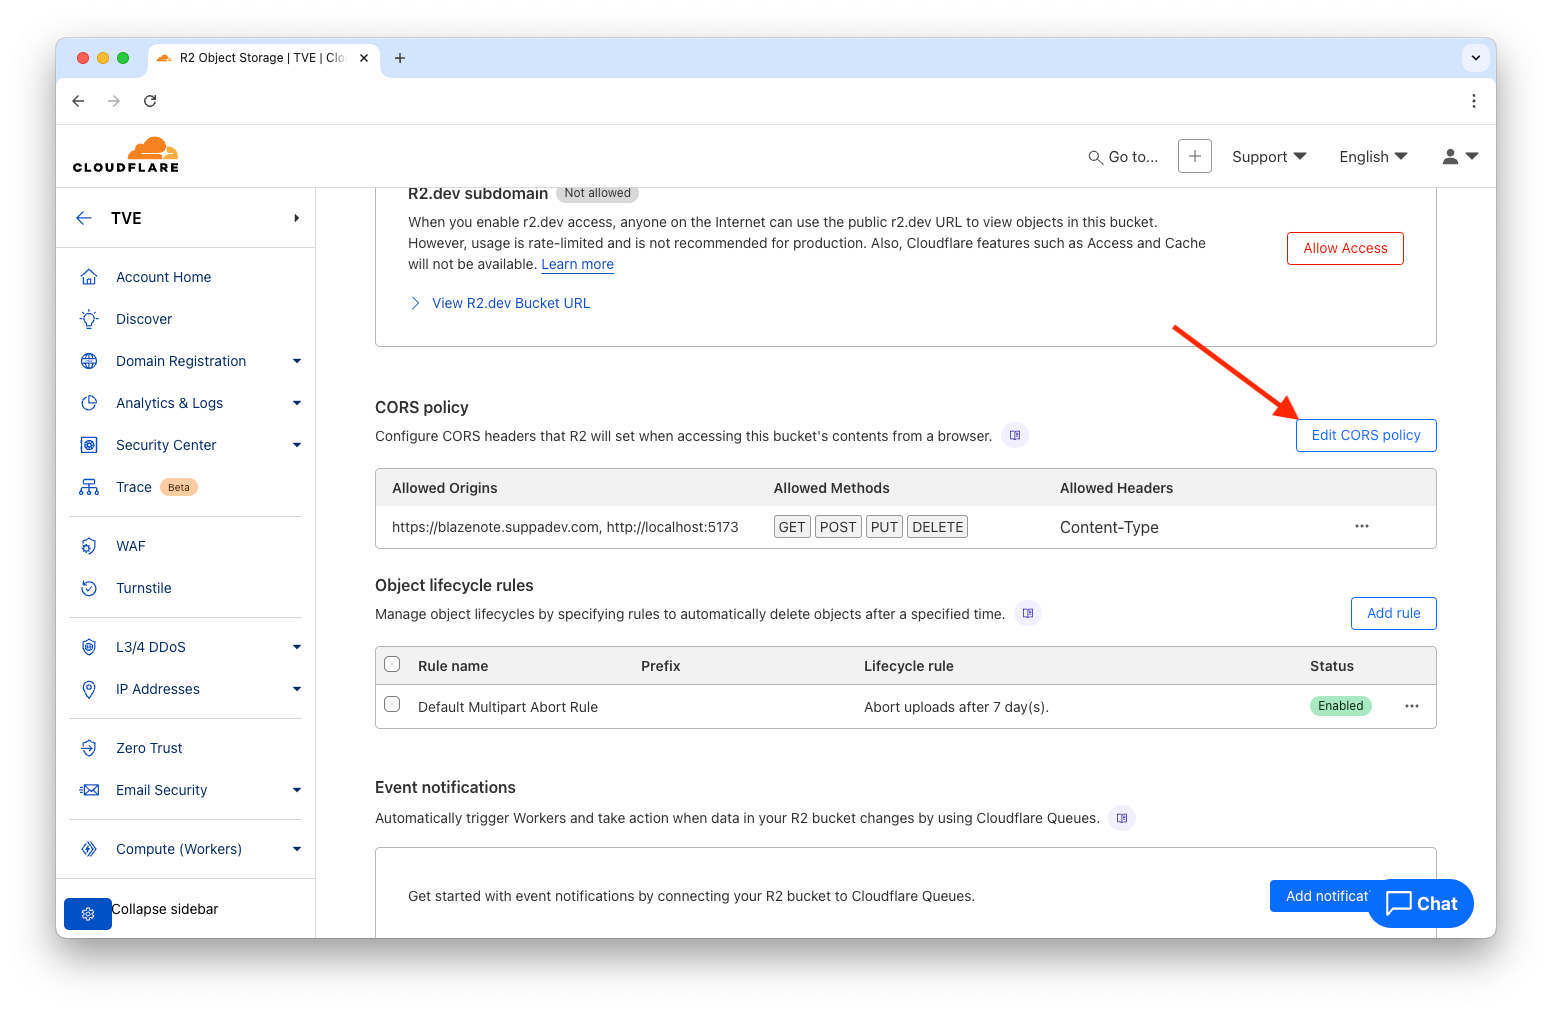
Task: Open the Support dropdown
Action: [1268, 157]
